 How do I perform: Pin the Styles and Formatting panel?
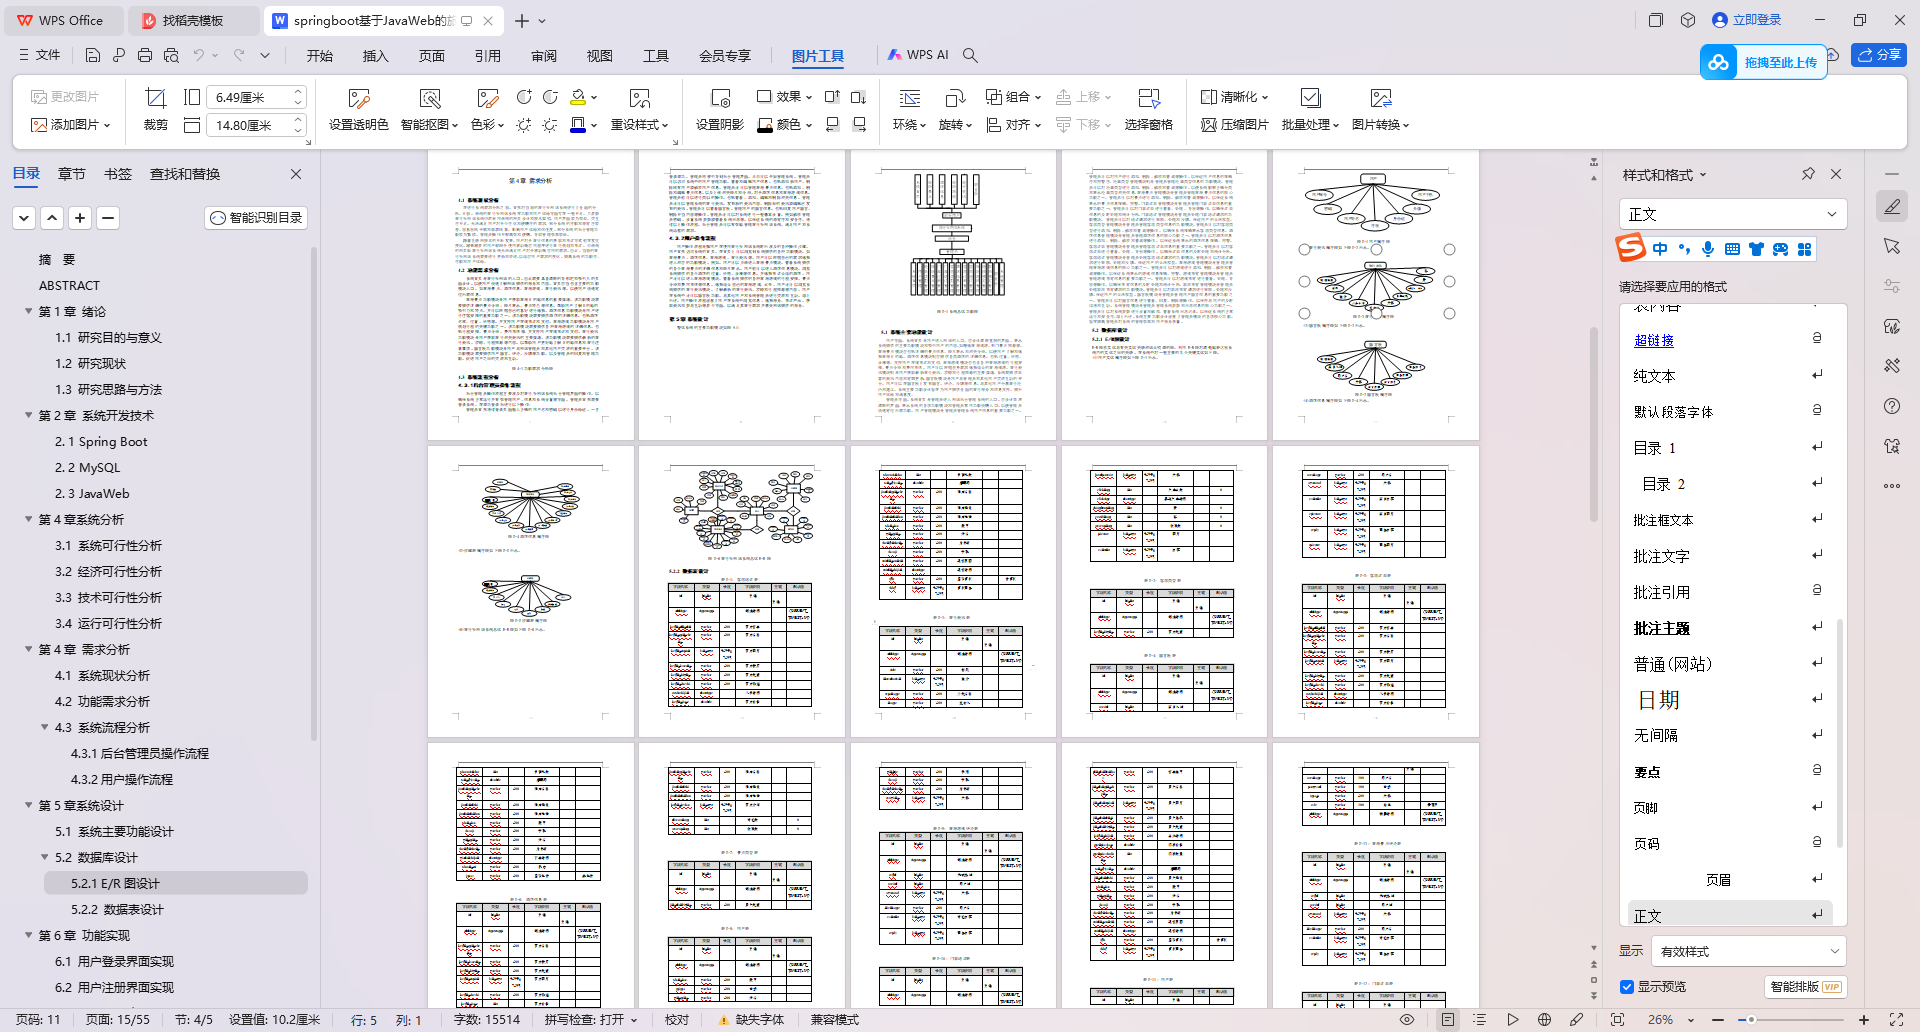(1808, 174)
